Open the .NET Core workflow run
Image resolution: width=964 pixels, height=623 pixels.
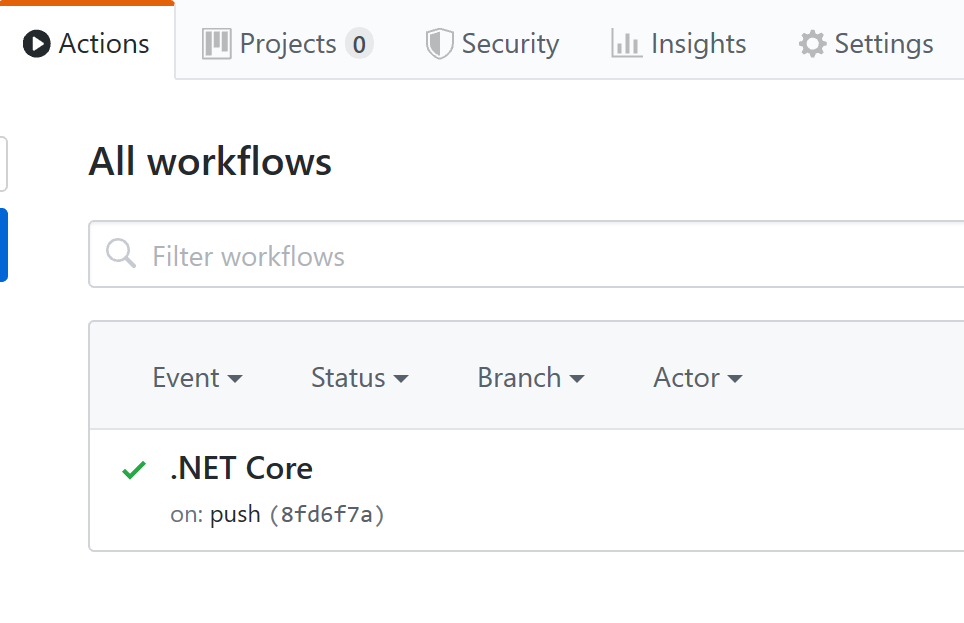[241, 469]
